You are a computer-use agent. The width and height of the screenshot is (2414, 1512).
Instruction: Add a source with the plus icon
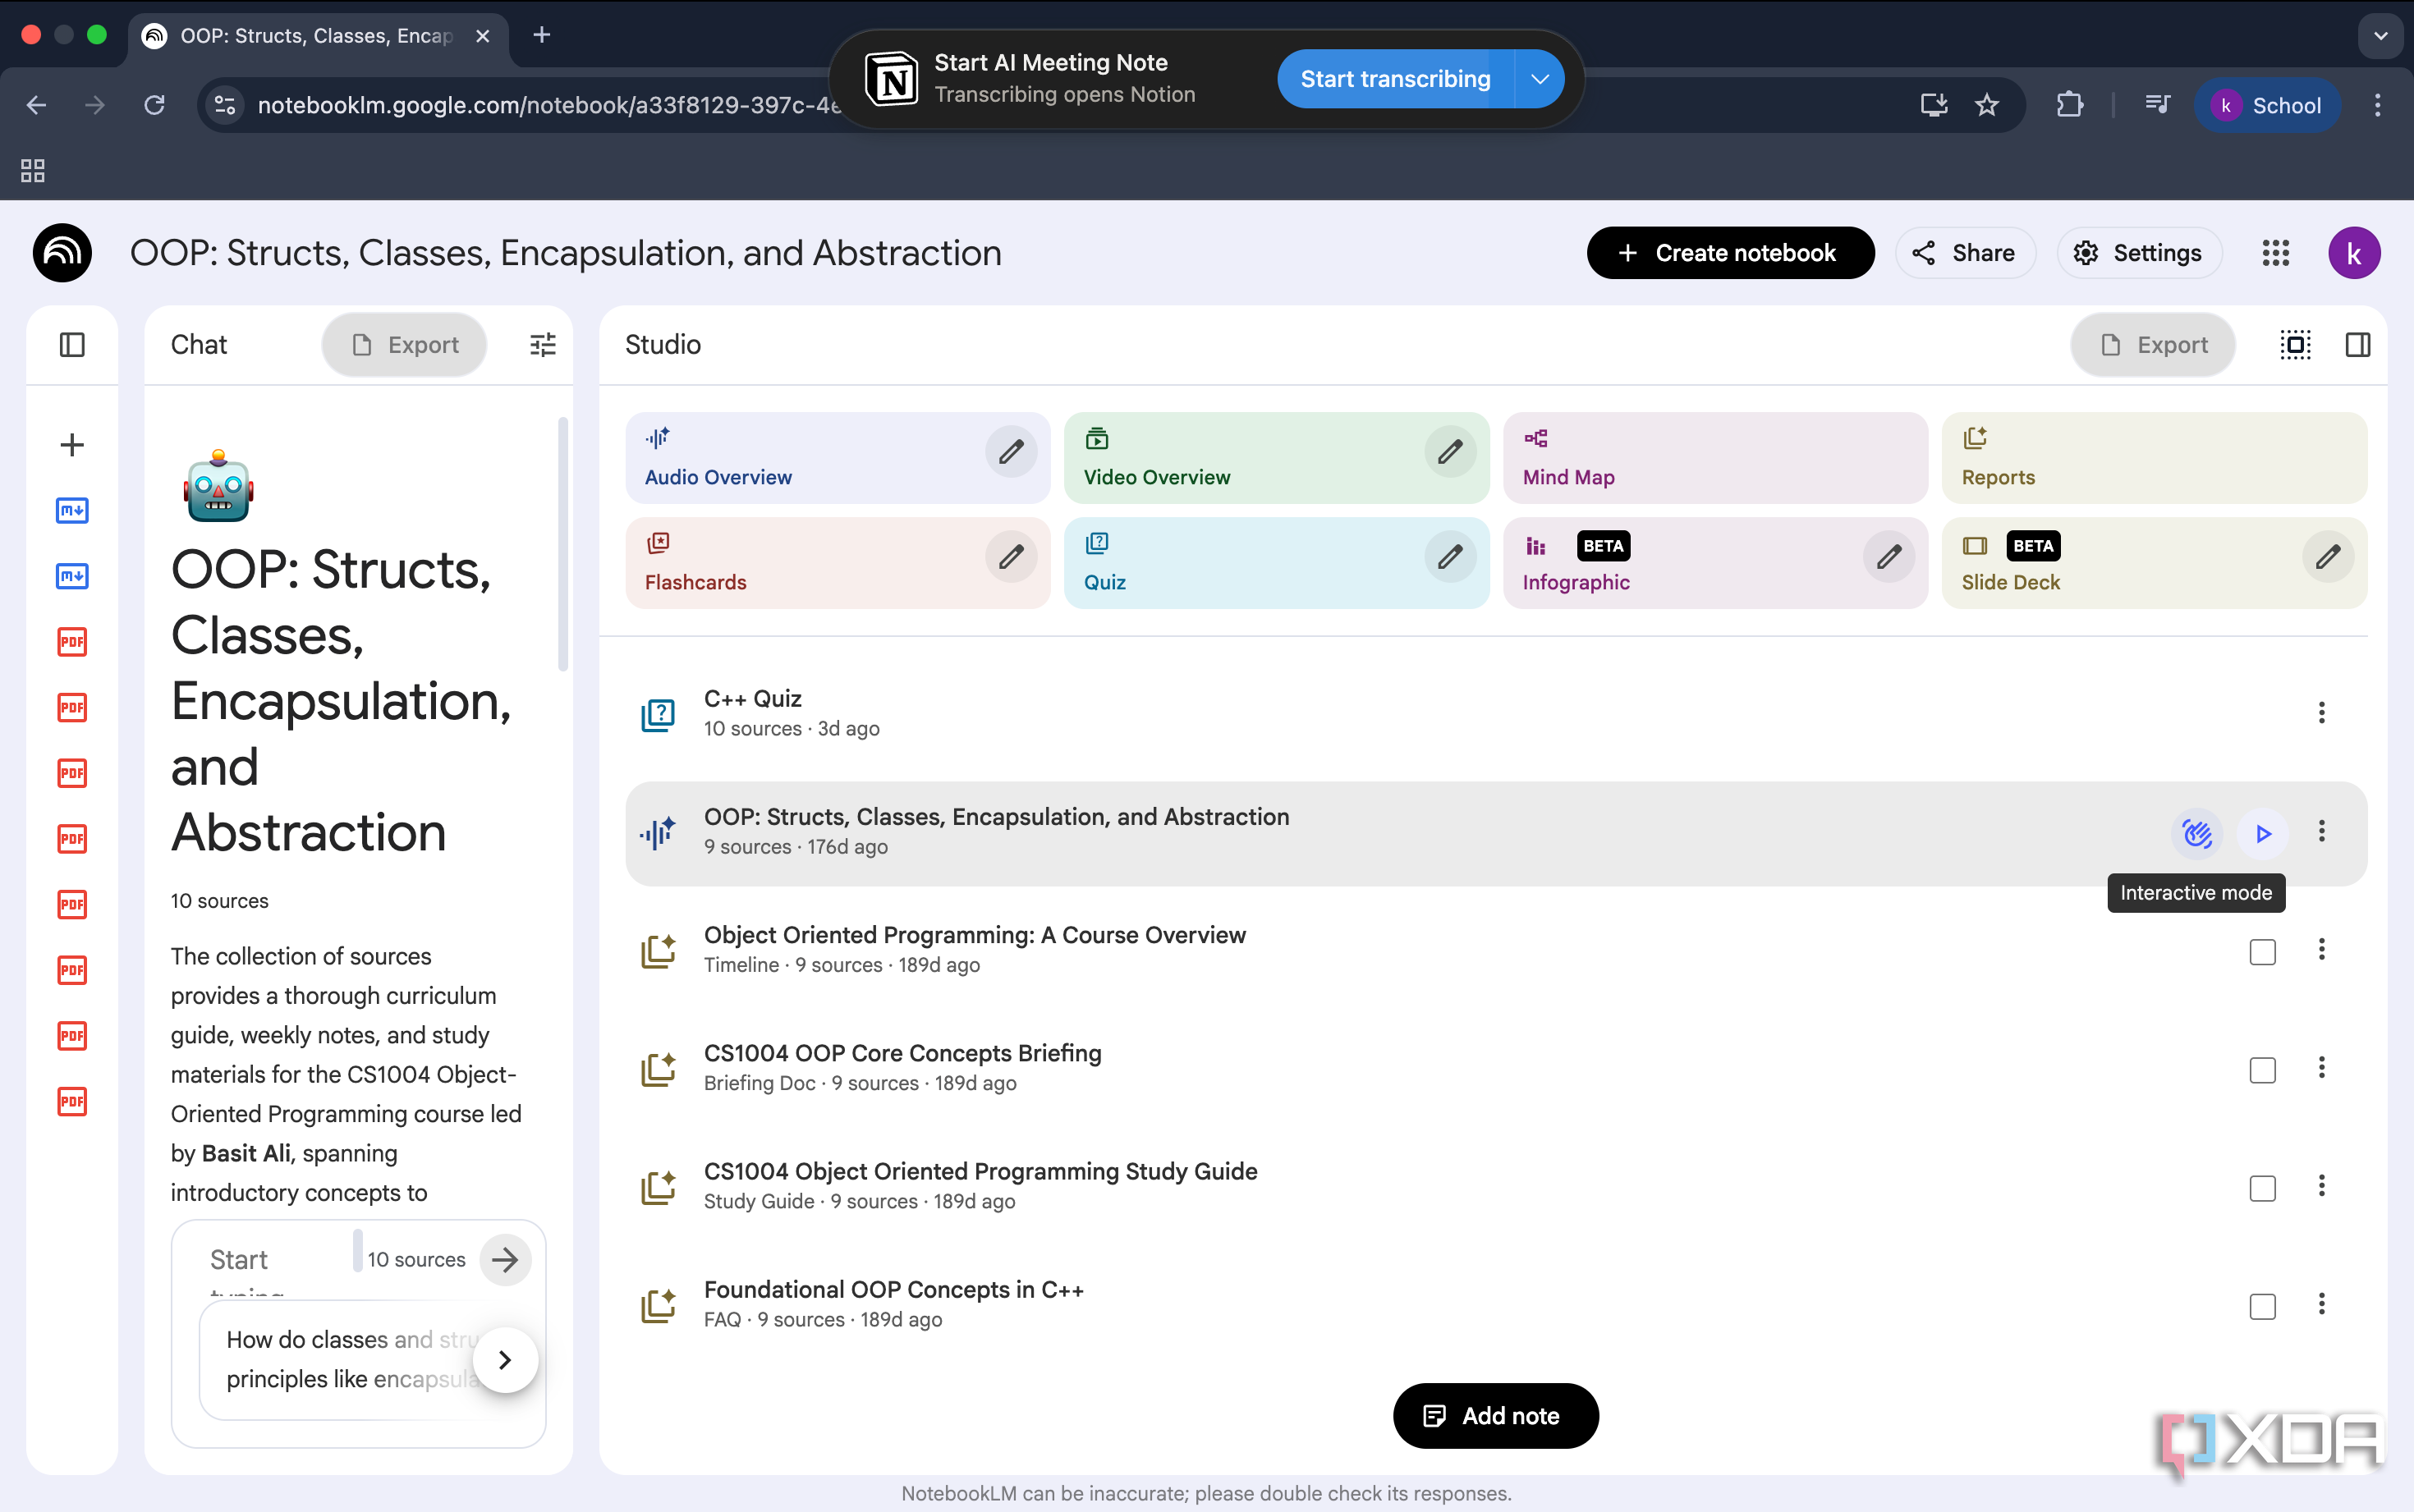tap(72, 445)
